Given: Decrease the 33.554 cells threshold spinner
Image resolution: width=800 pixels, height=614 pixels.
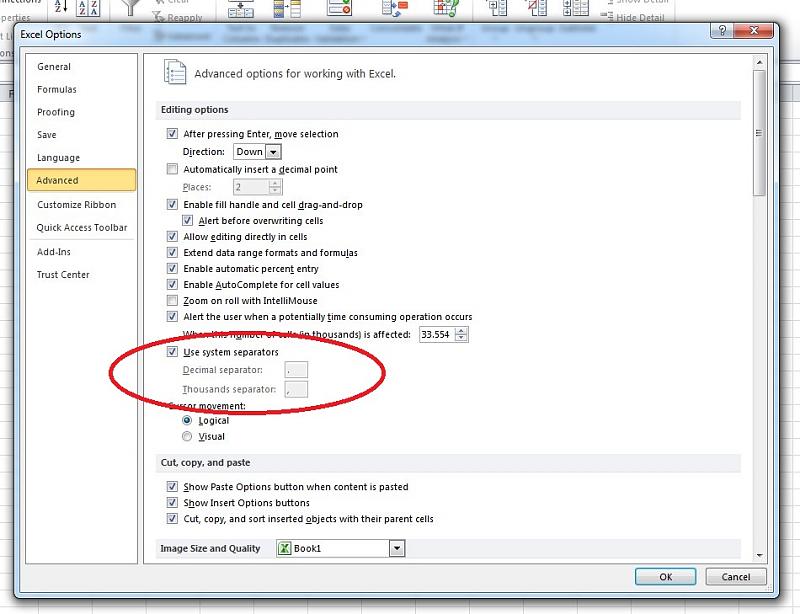Looking at the screenshot, I should click(x=461, y=338).
